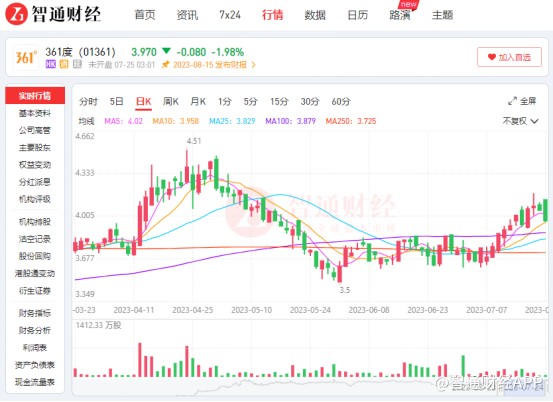Open 沽空记录 in sidebar
The image size is (553, 402).
35,239
